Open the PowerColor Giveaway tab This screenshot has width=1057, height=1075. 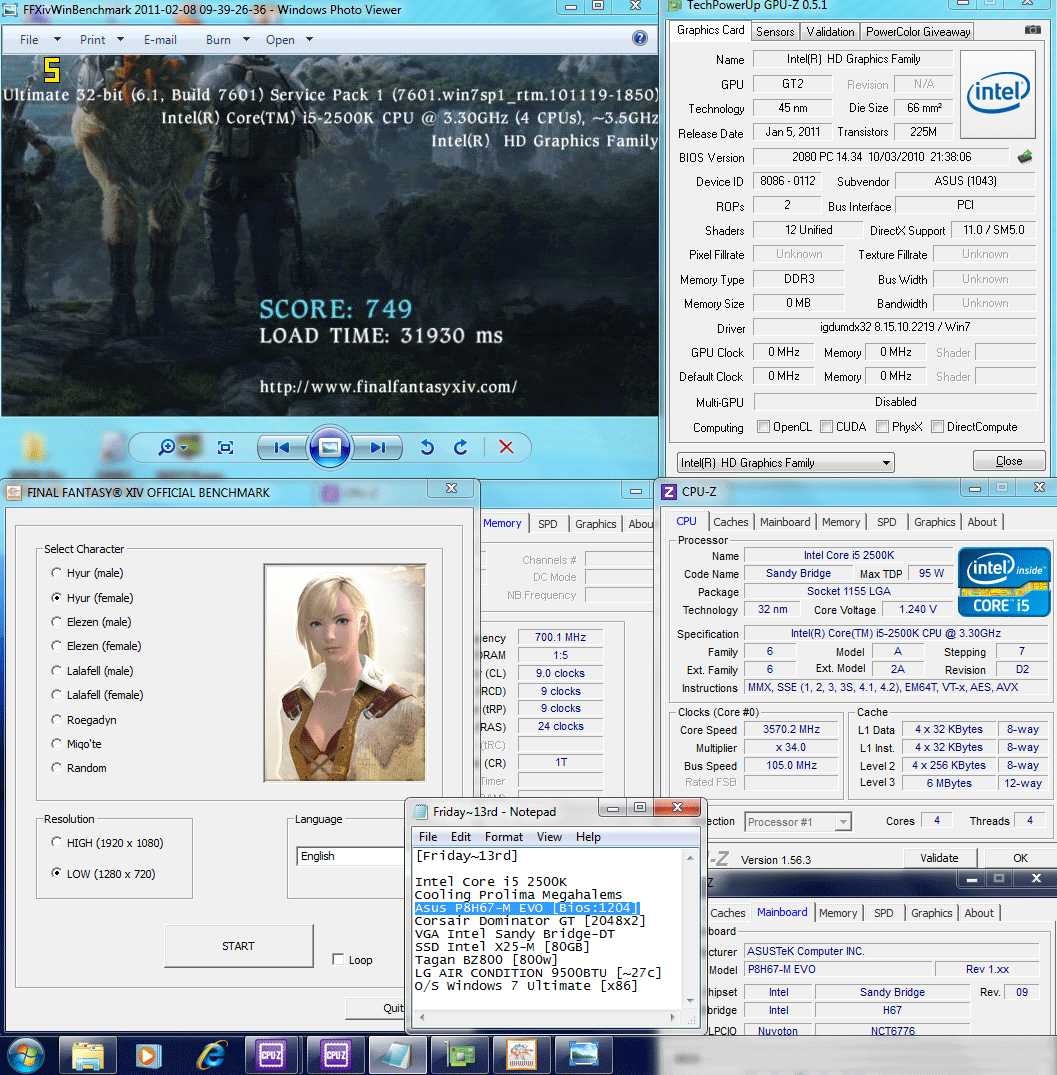coord(918,32)
